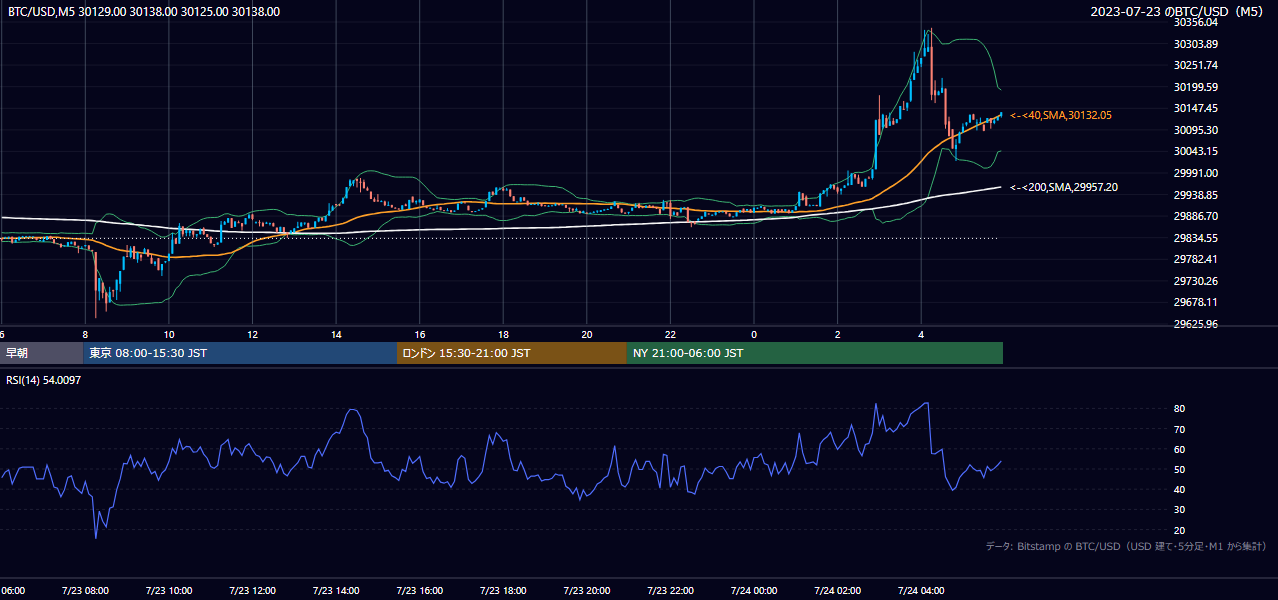Click price axis value 30043.15
Image resolution: width=1278 pixels, height=600 pixels.
tap(1196, 151)
